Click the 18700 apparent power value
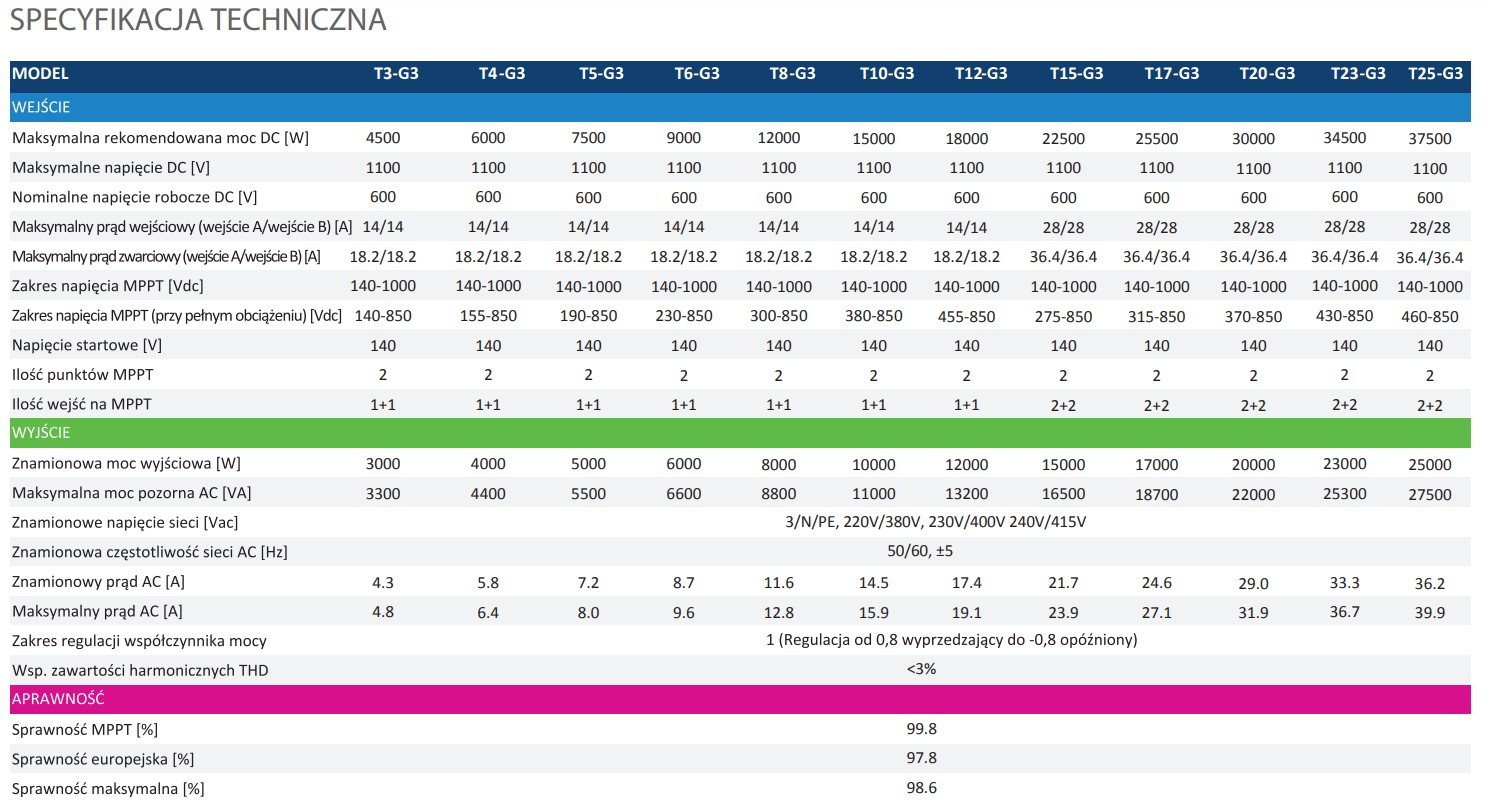1485x802 pixels. click(x=1156, y=494)
